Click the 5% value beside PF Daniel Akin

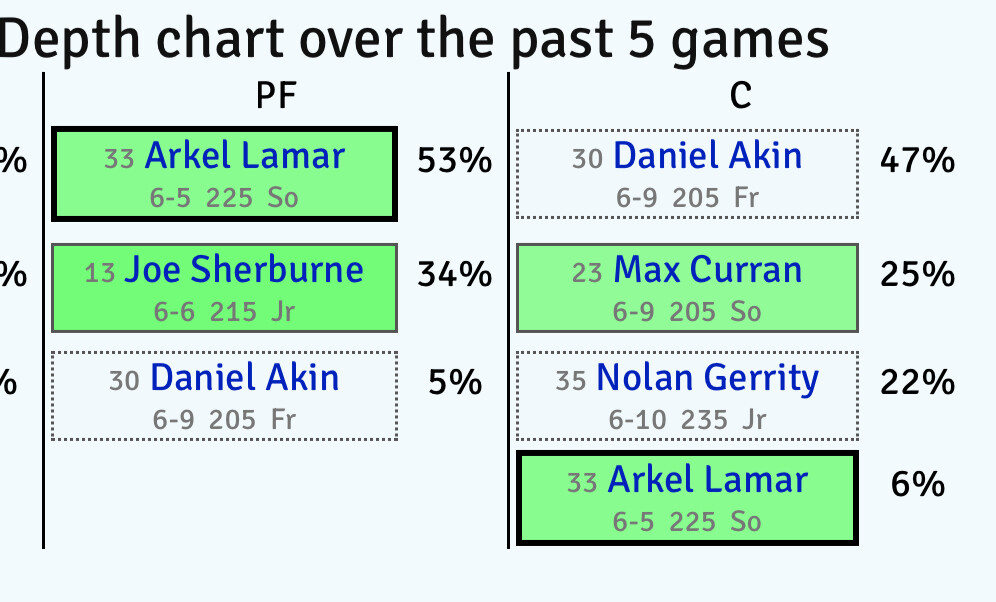click(x=455, y=382)
